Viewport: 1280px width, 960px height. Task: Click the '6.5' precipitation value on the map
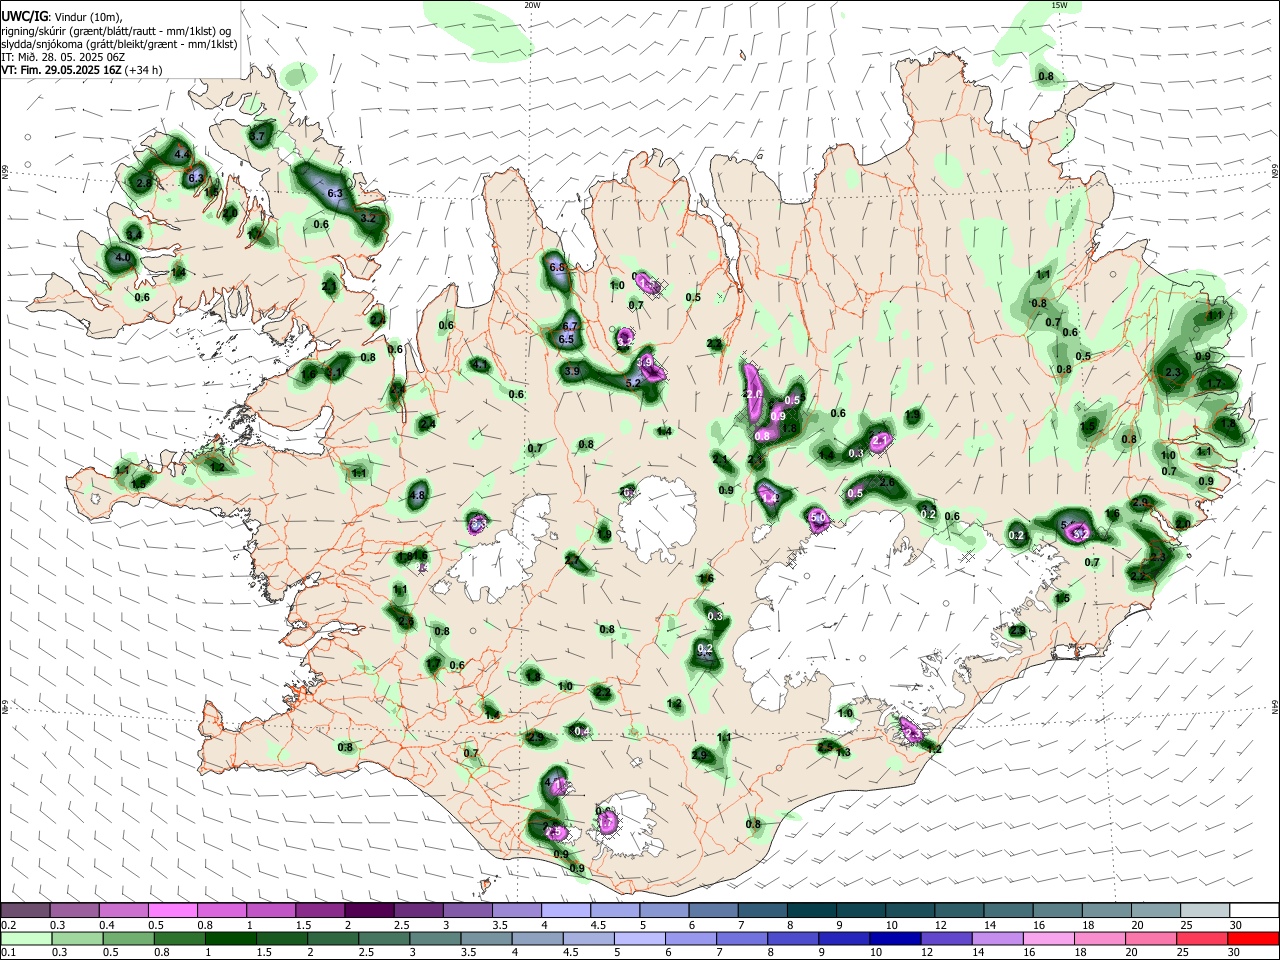click(566, 339)
